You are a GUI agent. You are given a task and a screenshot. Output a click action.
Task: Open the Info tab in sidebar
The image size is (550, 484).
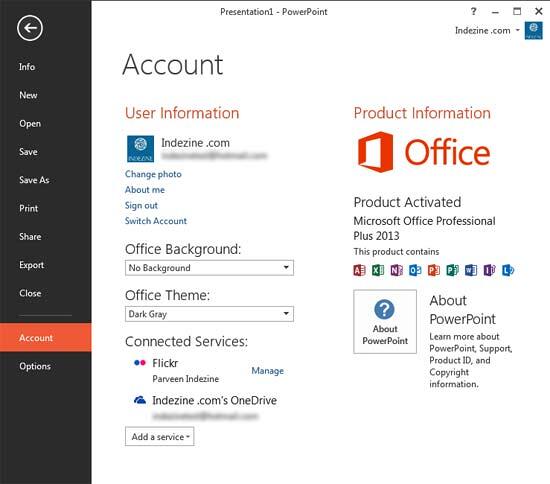27,67
